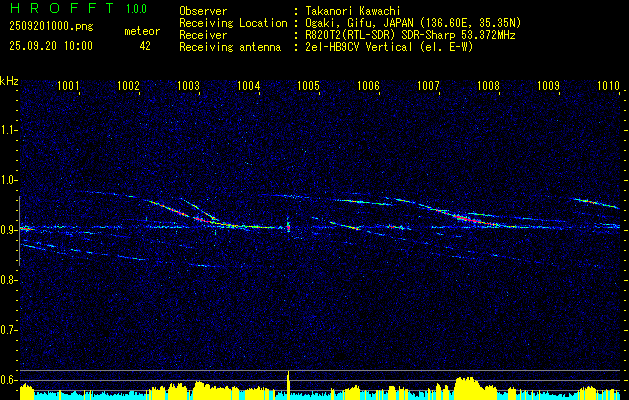This screenshot has height=400, width=629.
Task: Select the R820T2(RTL-SDR) SDR-Sharp 53.372MHz text
Action: point(410,35)
